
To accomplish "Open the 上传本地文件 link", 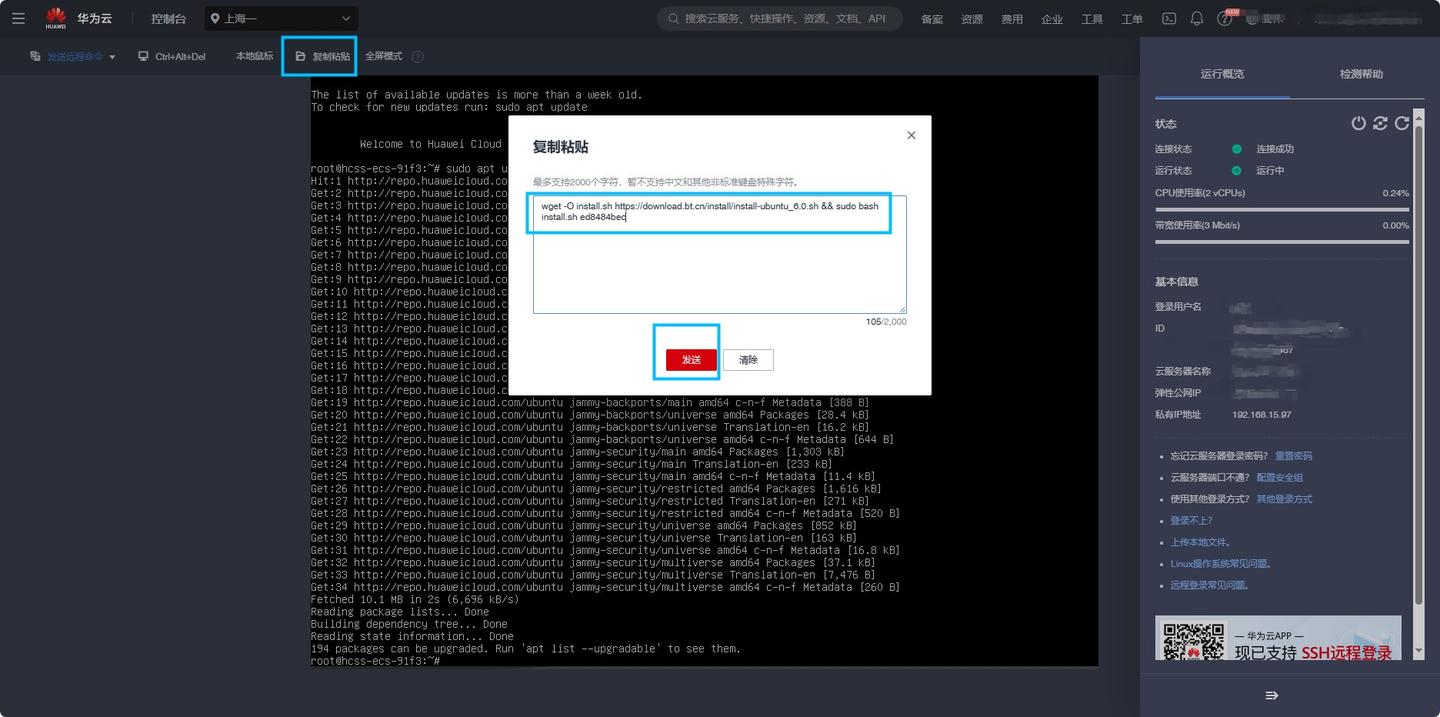I will point(1200,542).
